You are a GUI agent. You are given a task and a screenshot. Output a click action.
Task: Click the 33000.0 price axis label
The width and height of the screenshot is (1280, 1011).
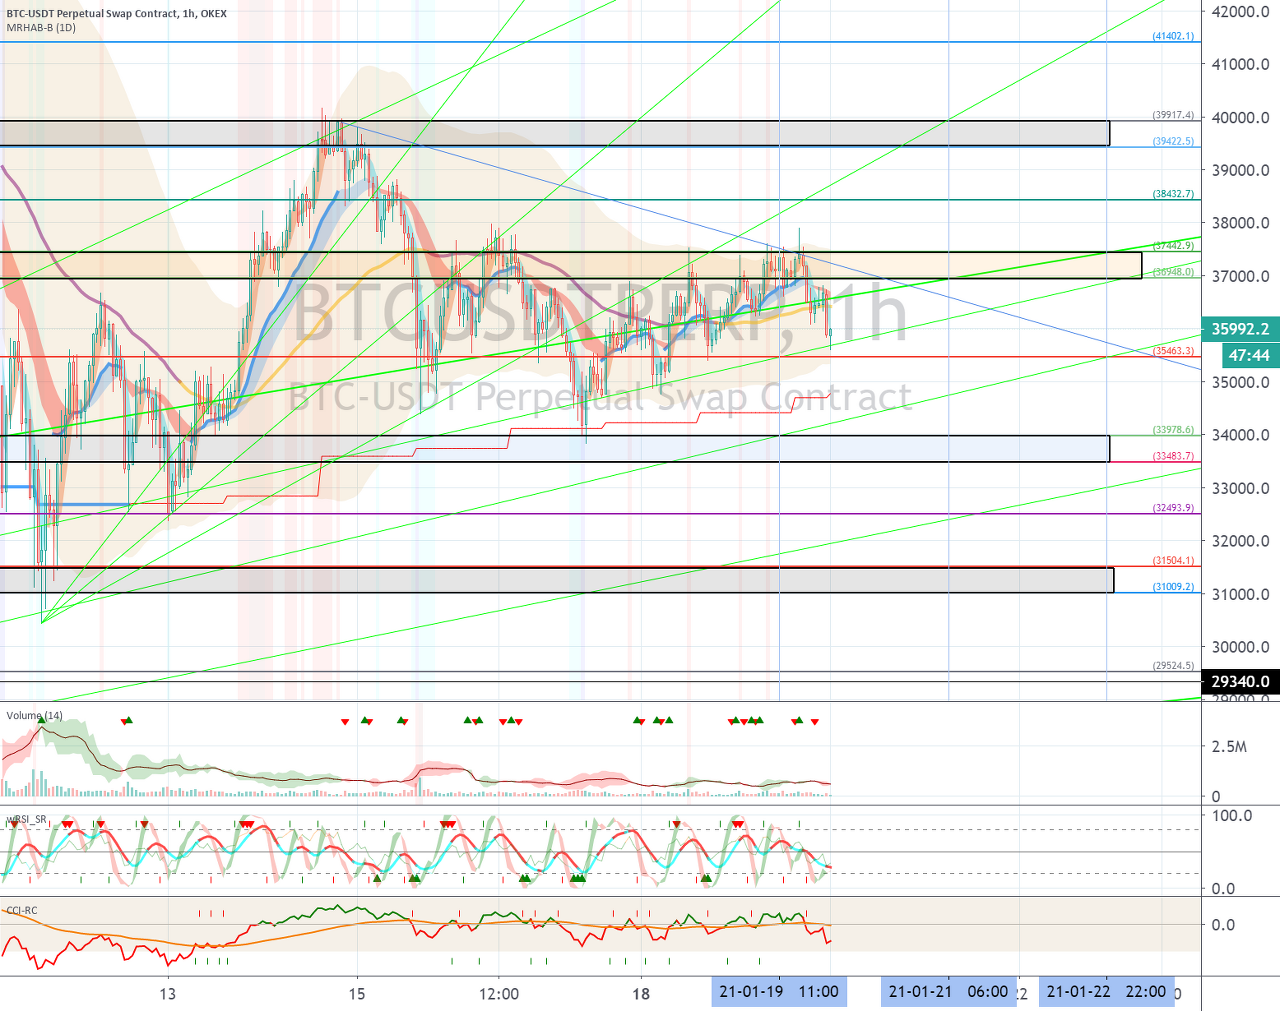tap(1241, 488)
